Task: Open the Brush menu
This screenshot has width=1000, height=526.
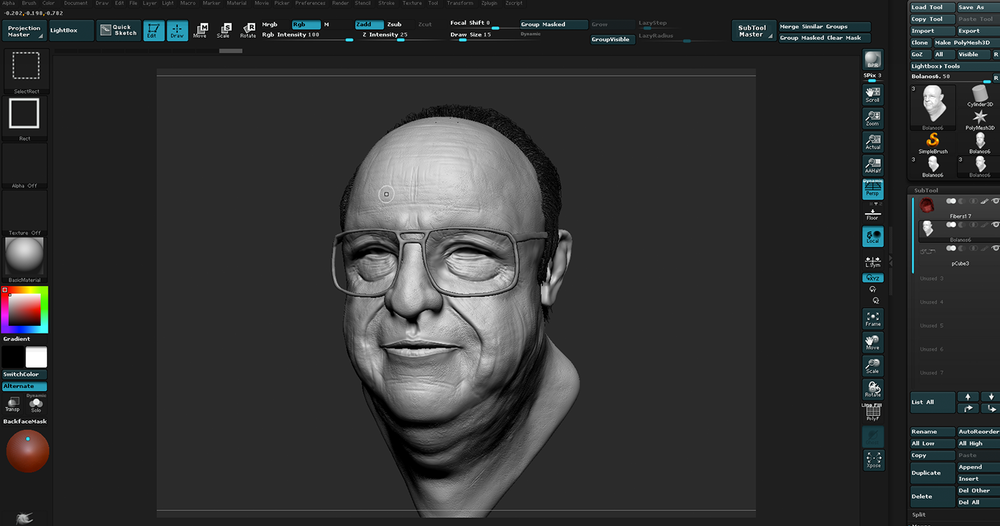Action: [x=29, y=3]
